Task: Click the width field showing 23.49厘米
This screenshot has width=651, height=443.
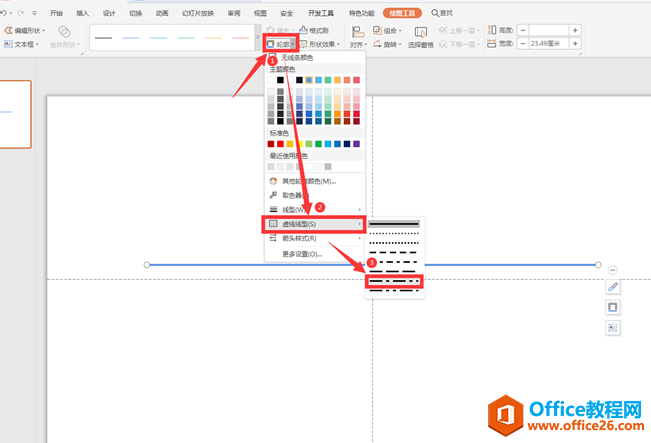Action: click(549, 44)
